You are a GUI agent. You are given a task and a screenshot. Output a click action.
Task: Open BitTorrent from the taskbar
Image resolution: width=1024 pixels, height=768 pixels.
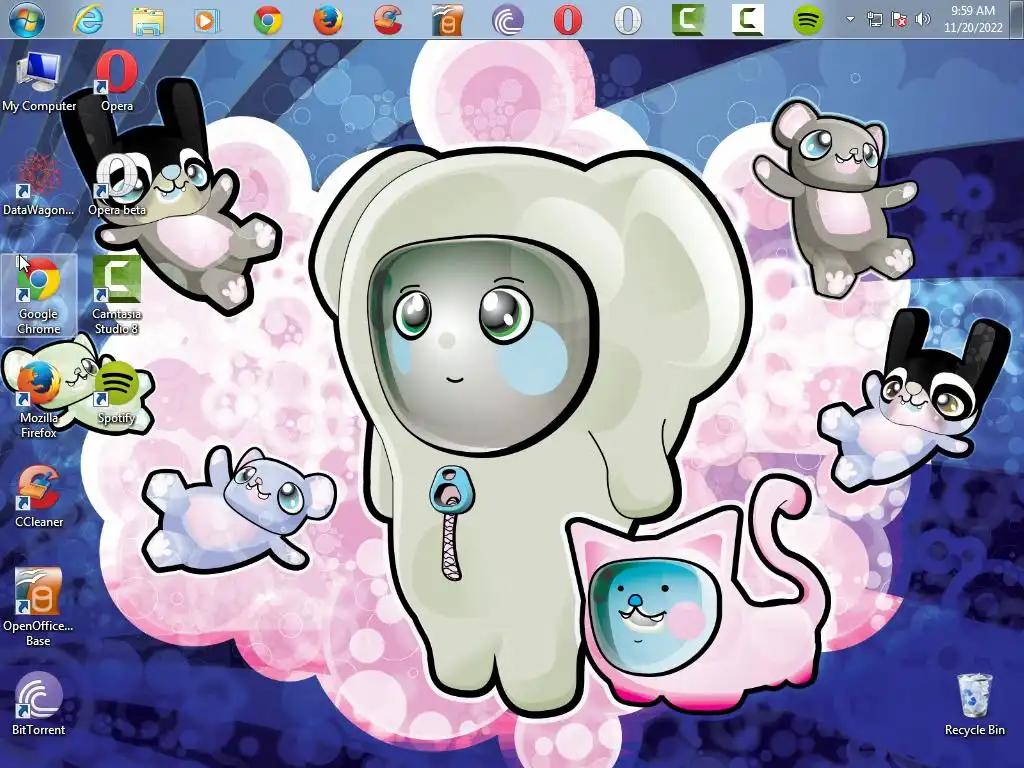pos(507,20)
